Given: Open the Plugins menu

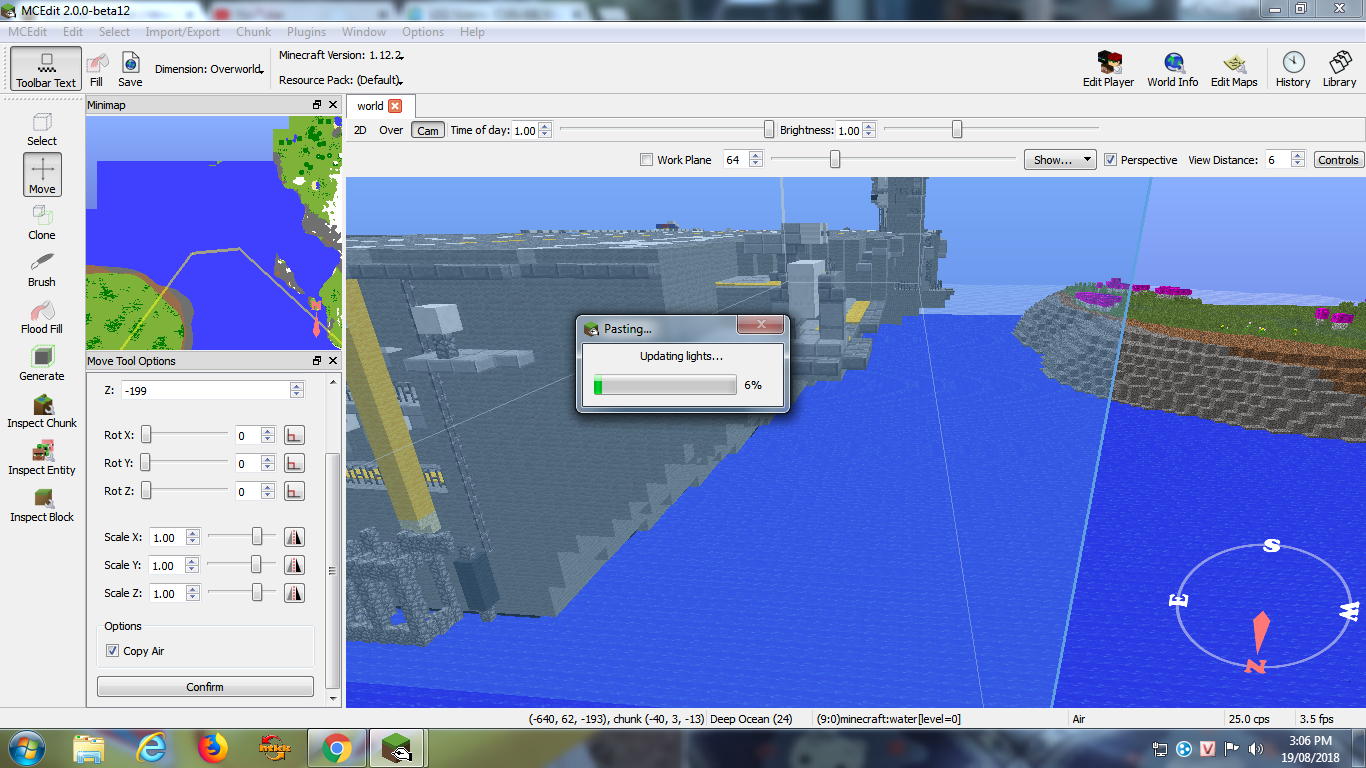Looking at the screenshot, I should 306,32.
